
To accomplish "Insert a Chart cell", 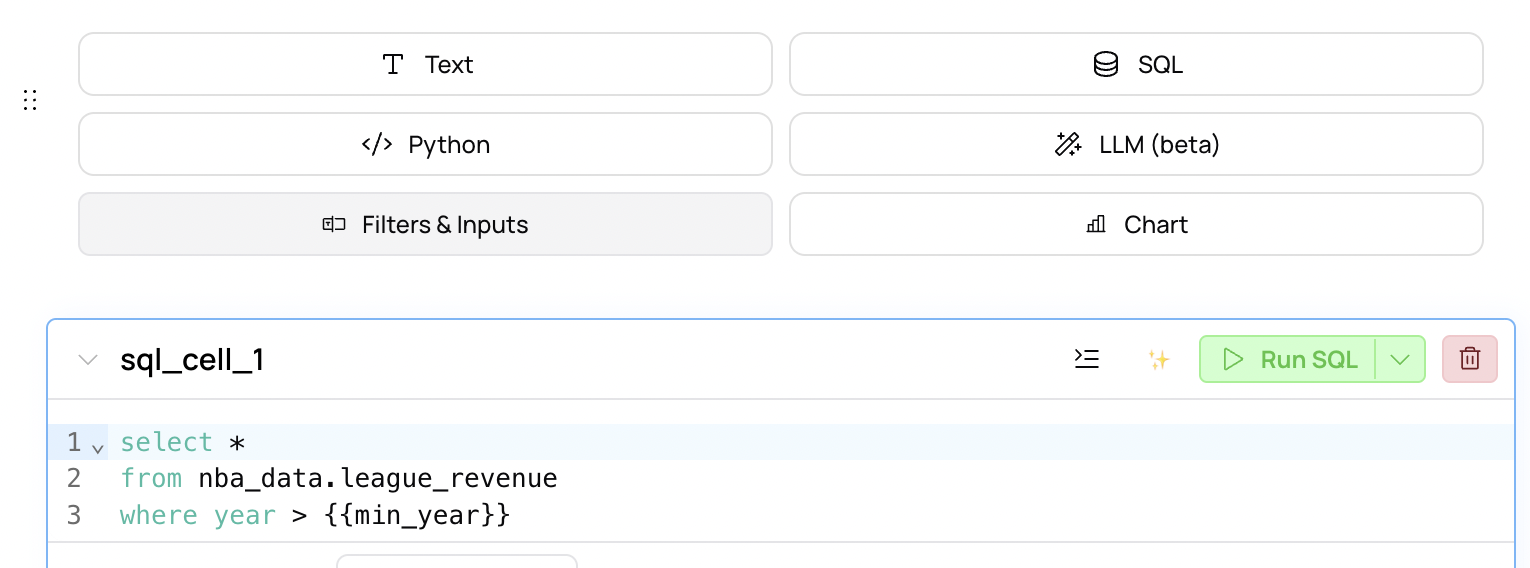I will [x=1136, y=224].
